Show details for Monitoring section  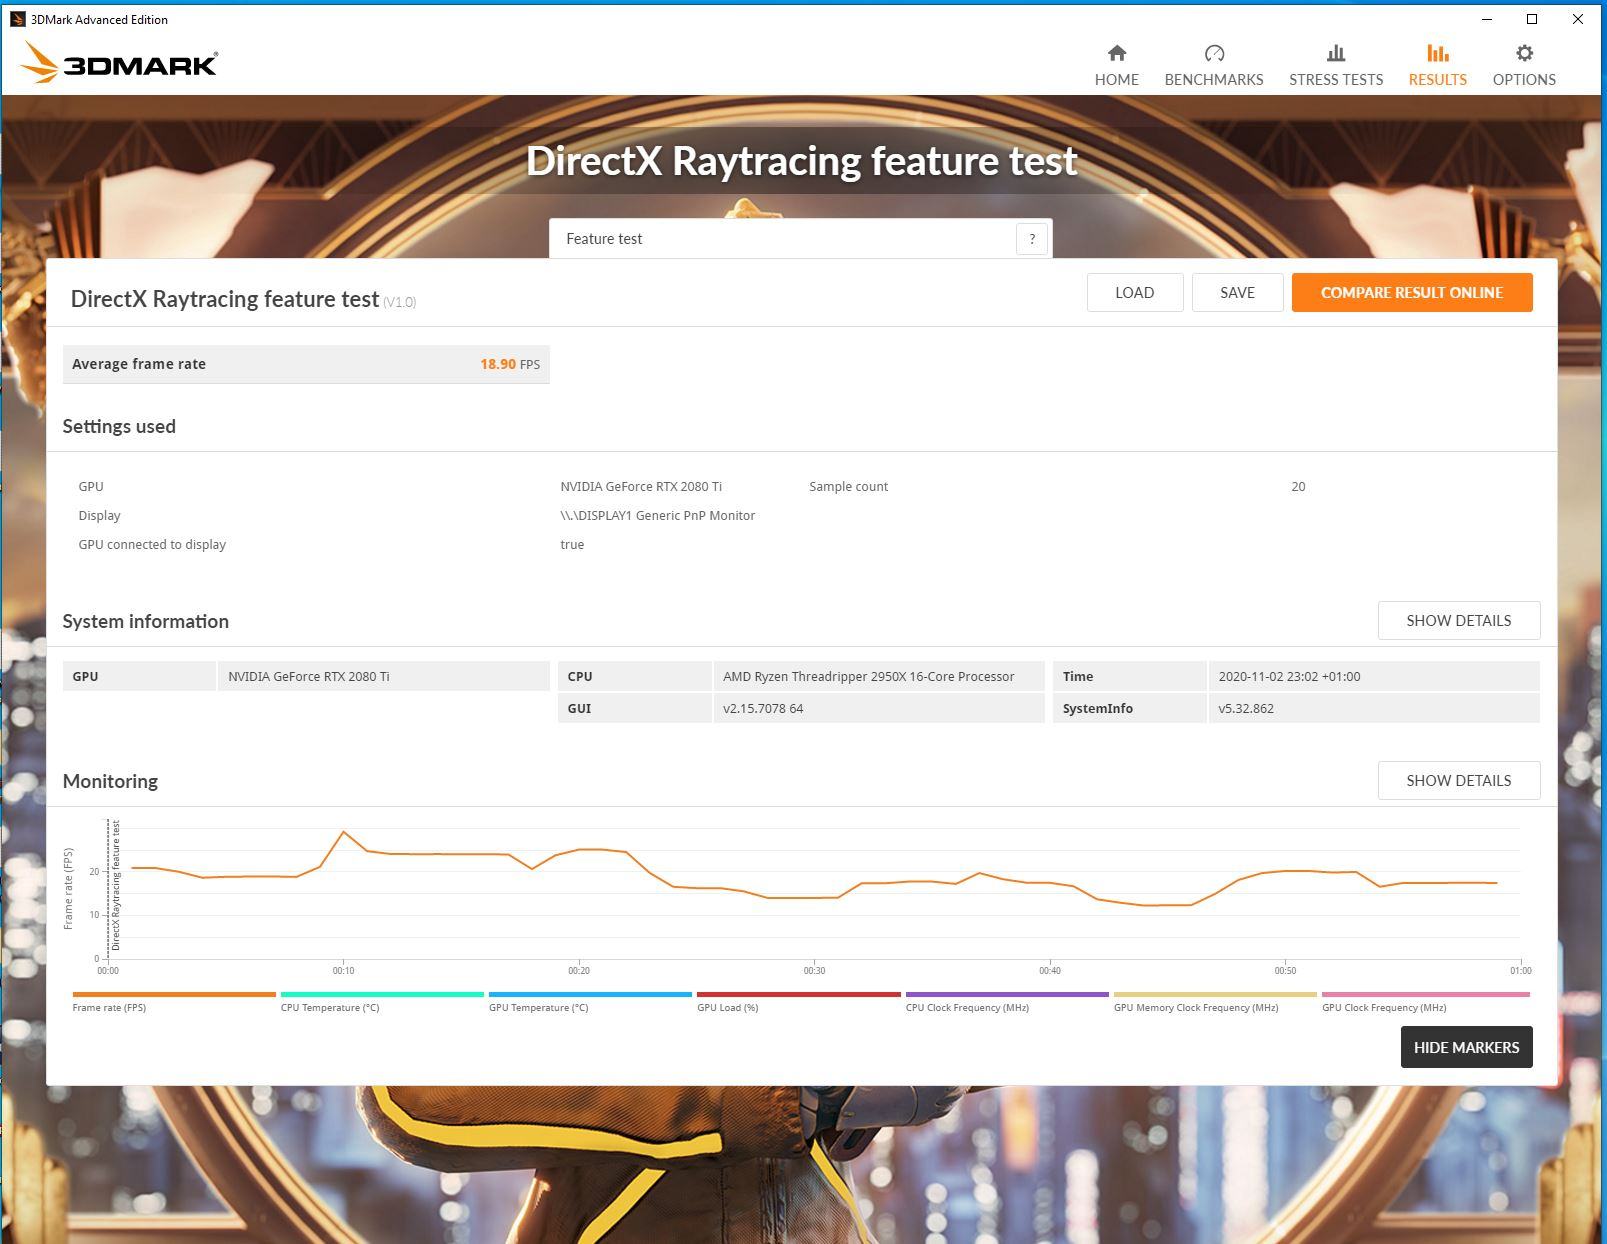pyautogui.click(x=1458, y=780)
